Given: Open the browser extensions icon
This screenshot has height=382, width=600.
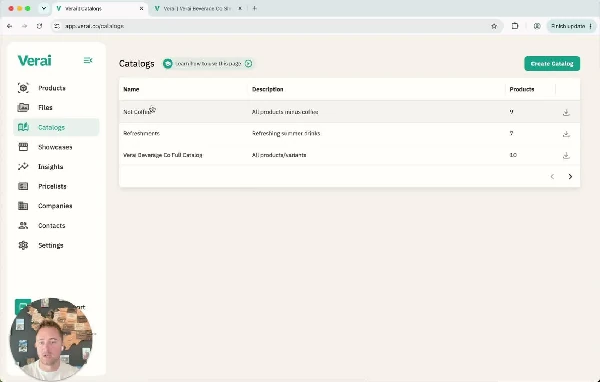Looking at the screenshot, I should click(515, 26).
